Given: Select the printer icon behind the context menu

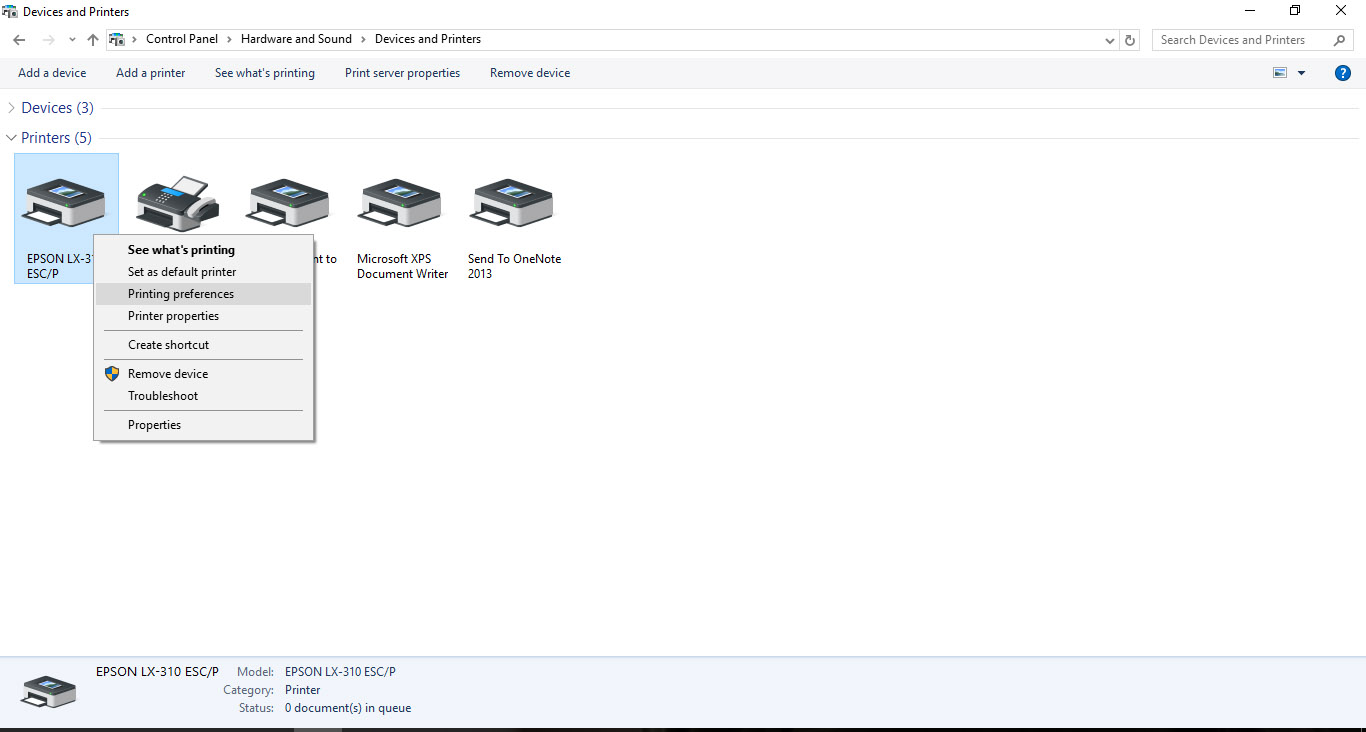Looking at the screenshot, I should [x=288, y=203].
